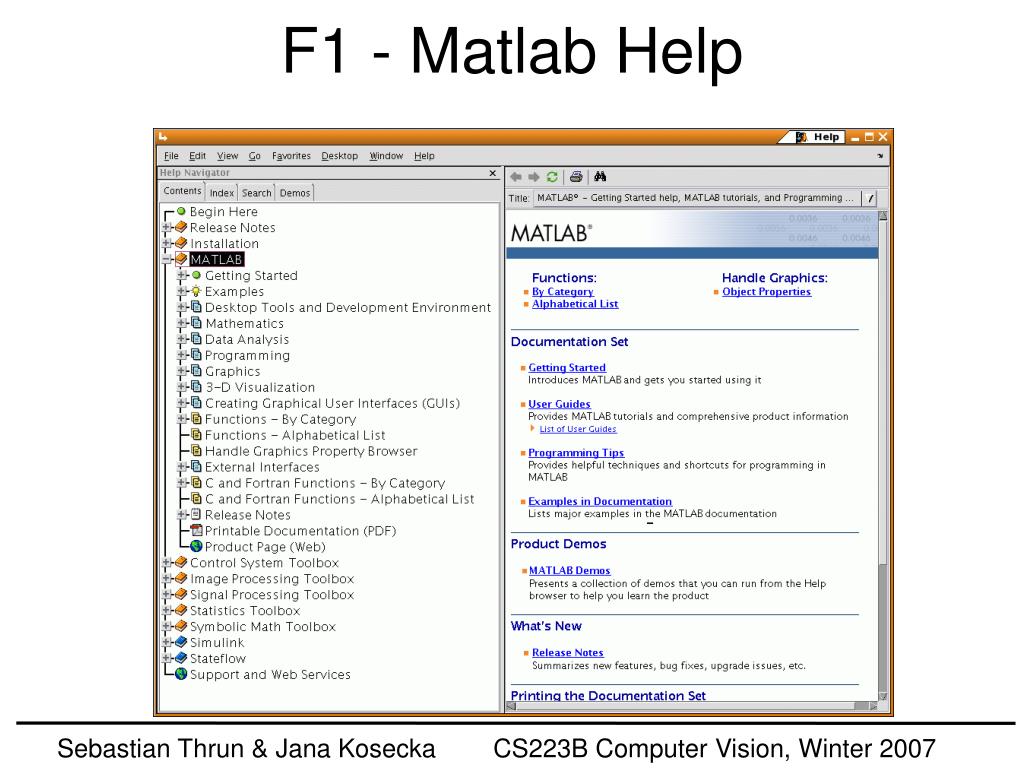Click the Back arrow in help browser toolbar
Image resolution: width=1024 pixels, height=768 pixels.
[x=516, y=176]
